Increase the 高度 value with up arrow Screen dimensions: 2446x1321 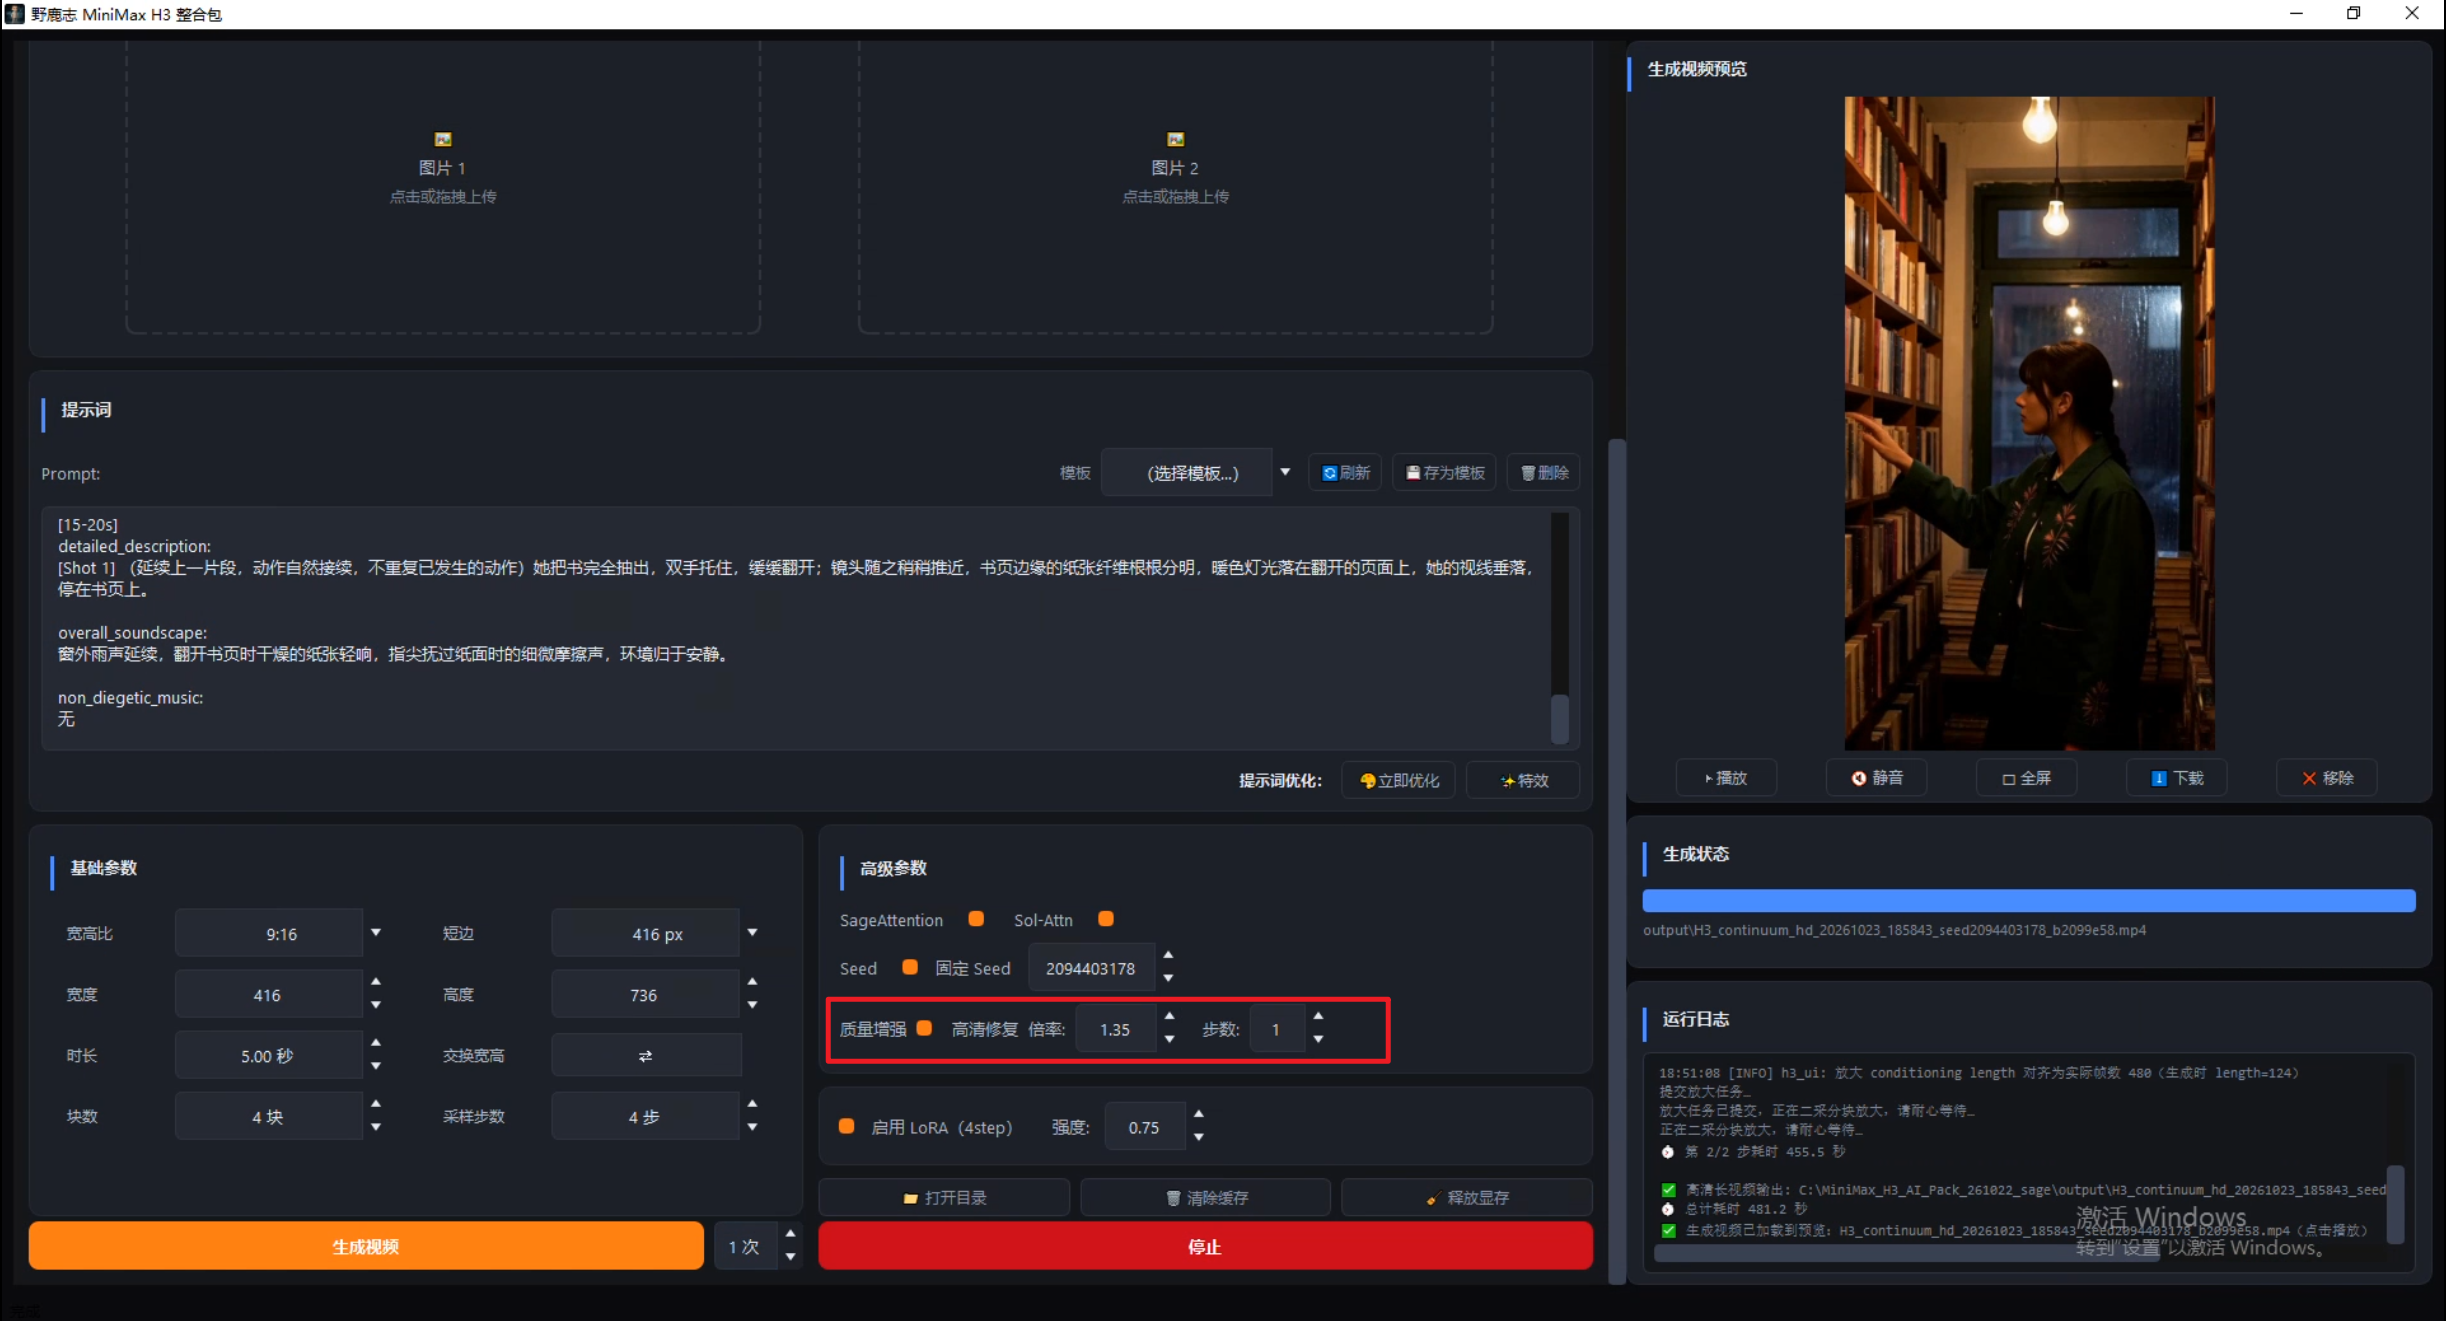point(752,982)
